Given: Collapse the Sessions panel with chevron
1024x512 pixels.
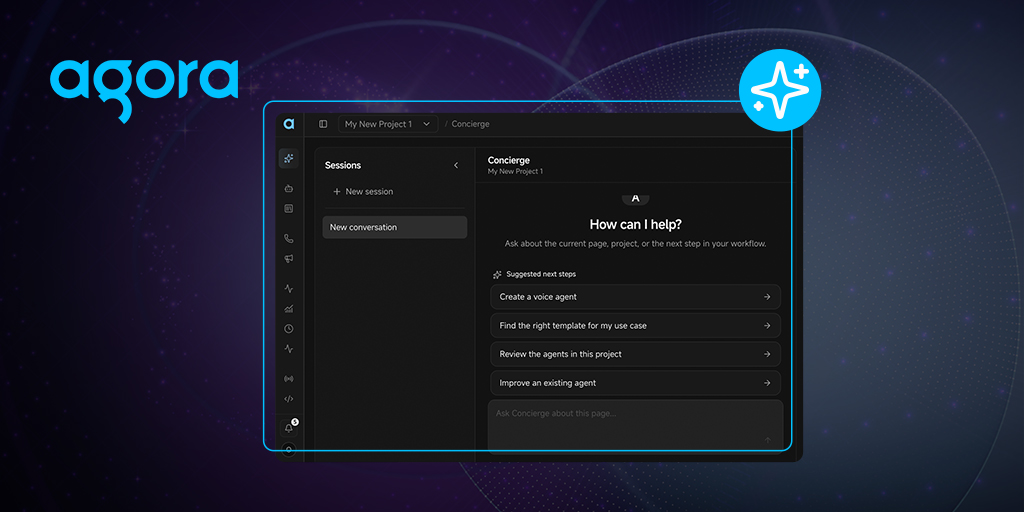Looking at the screenshot, I should 456,165.
